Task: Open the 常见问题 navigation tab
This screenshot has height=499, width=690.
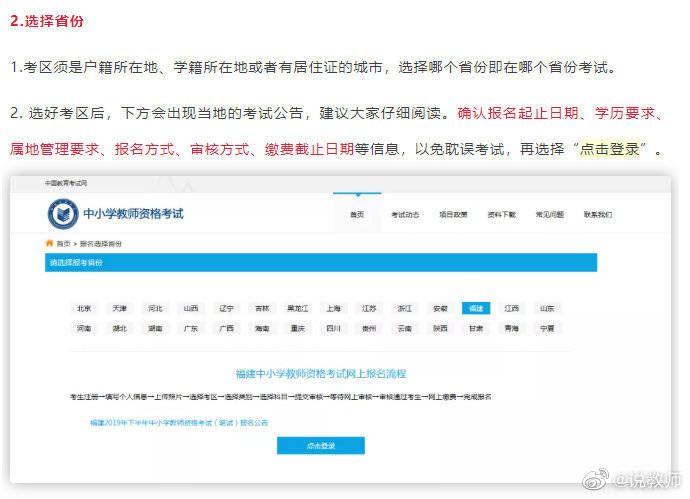Action: [550, 214]
